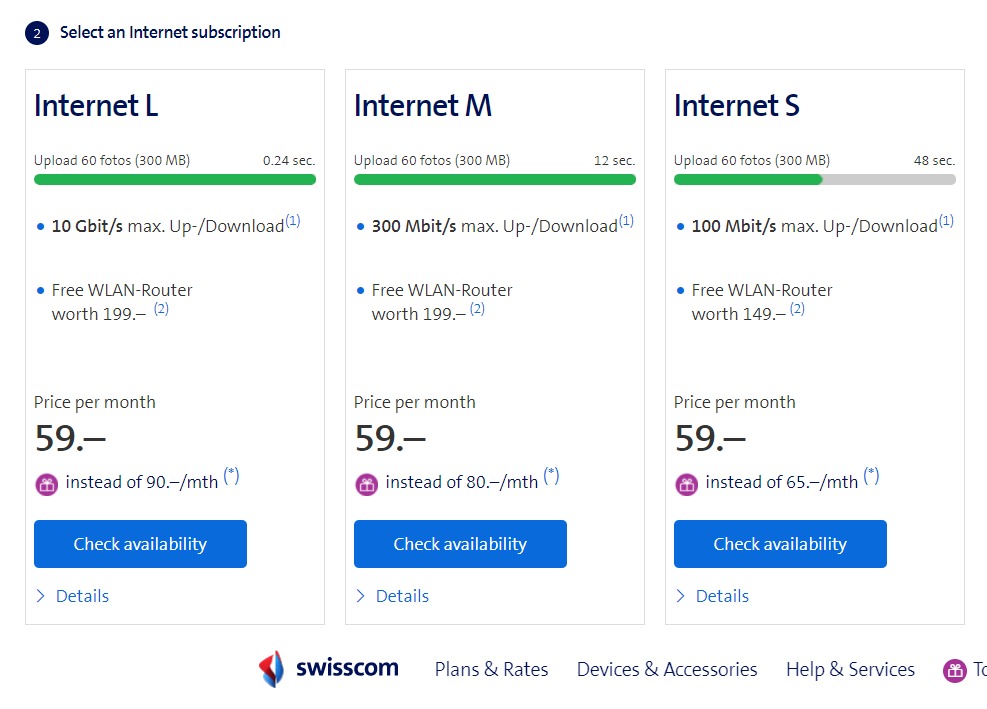
Task: Expand Details for Internet M
Action: pyautogui.click(x=393, y=596)
